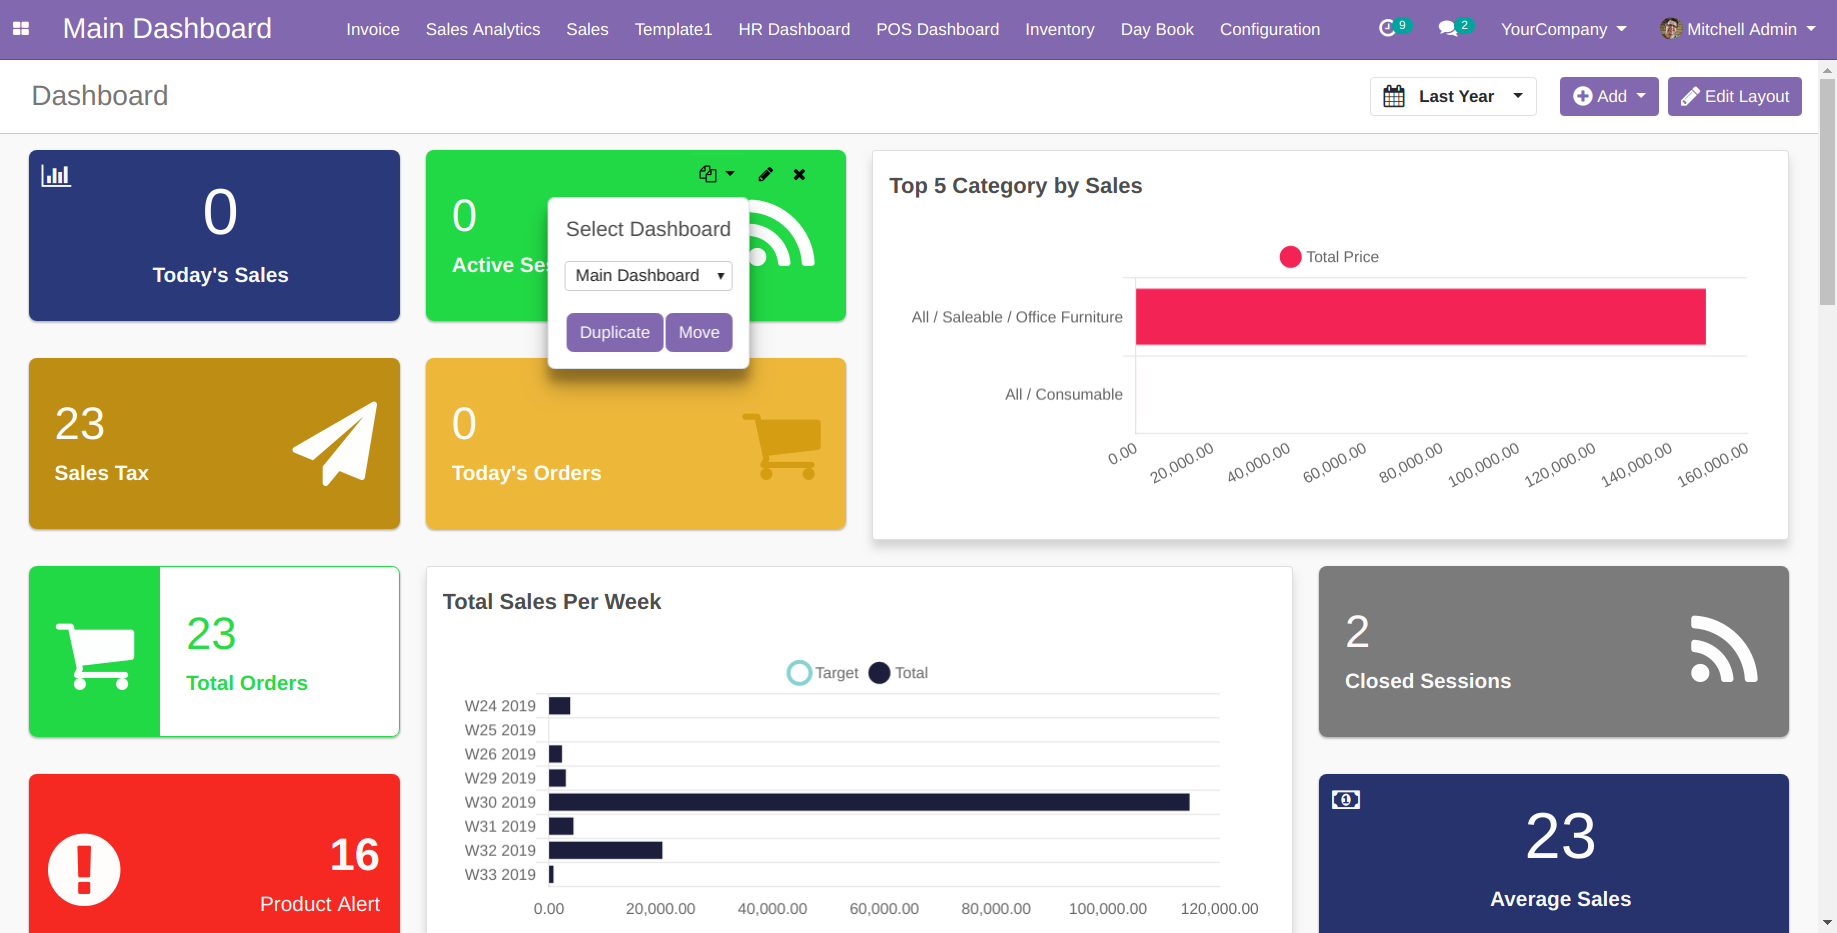
Task: Toggle the Target legend in weekly sales chart
Action: coord(823,673)
